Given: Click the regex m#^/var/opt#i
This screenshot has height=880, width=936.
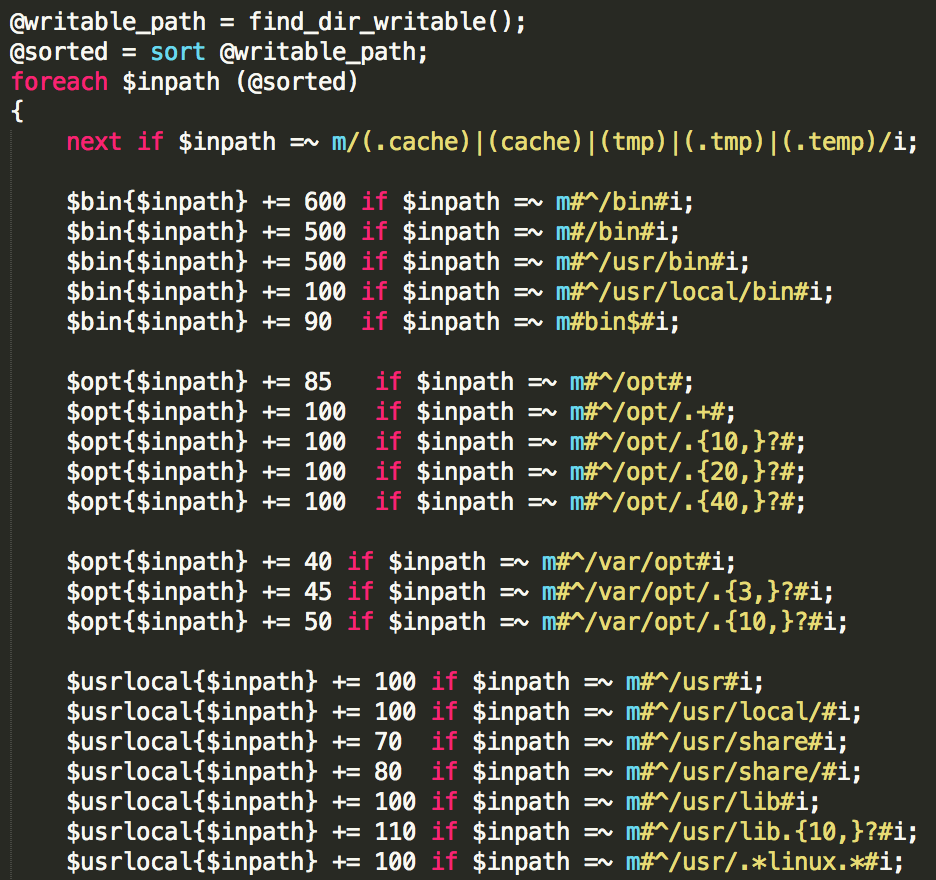Looking at the screenshot, I should tap(633, 562).
